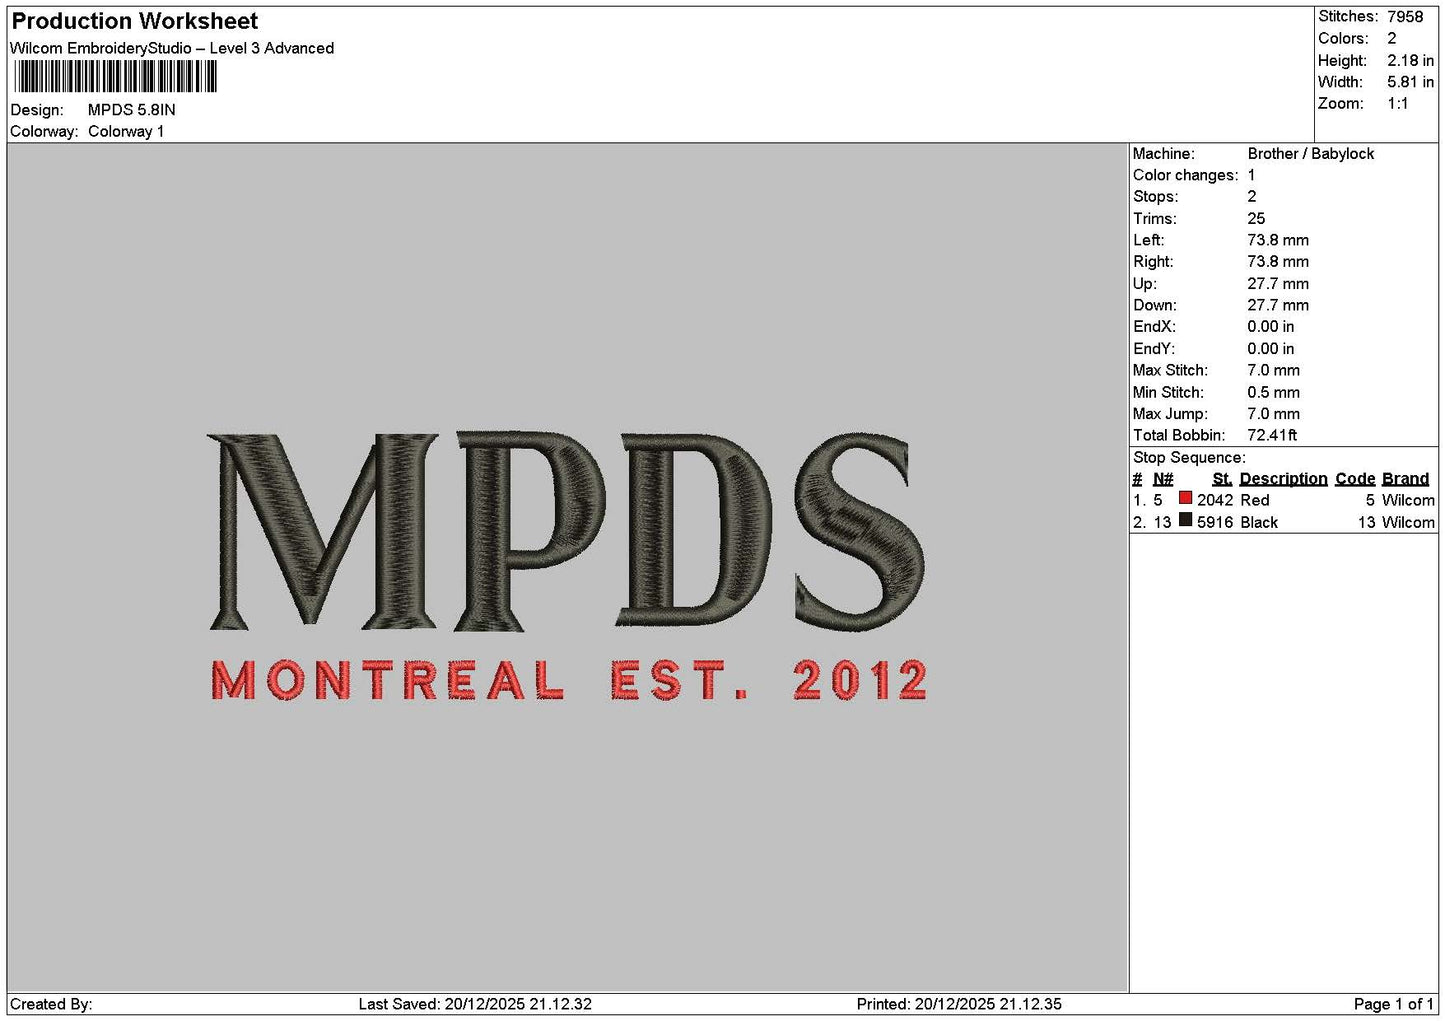Click the Machine value 'Brother / Babylock'
The width and height of the screenshot is (1445, 1021).
(x=1310, y=153)
